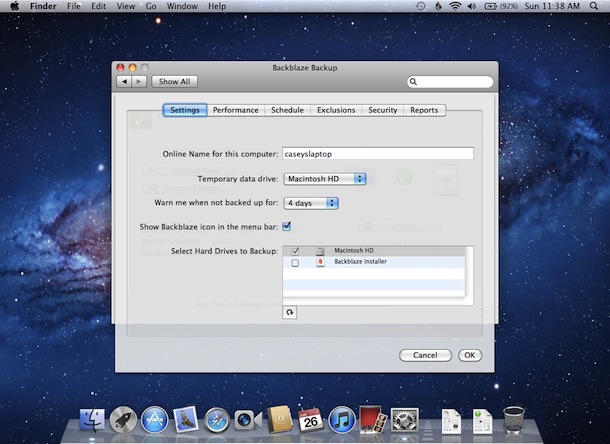Open Temporary data drive dropdown

pyautogui.click(x=325, y=179)
